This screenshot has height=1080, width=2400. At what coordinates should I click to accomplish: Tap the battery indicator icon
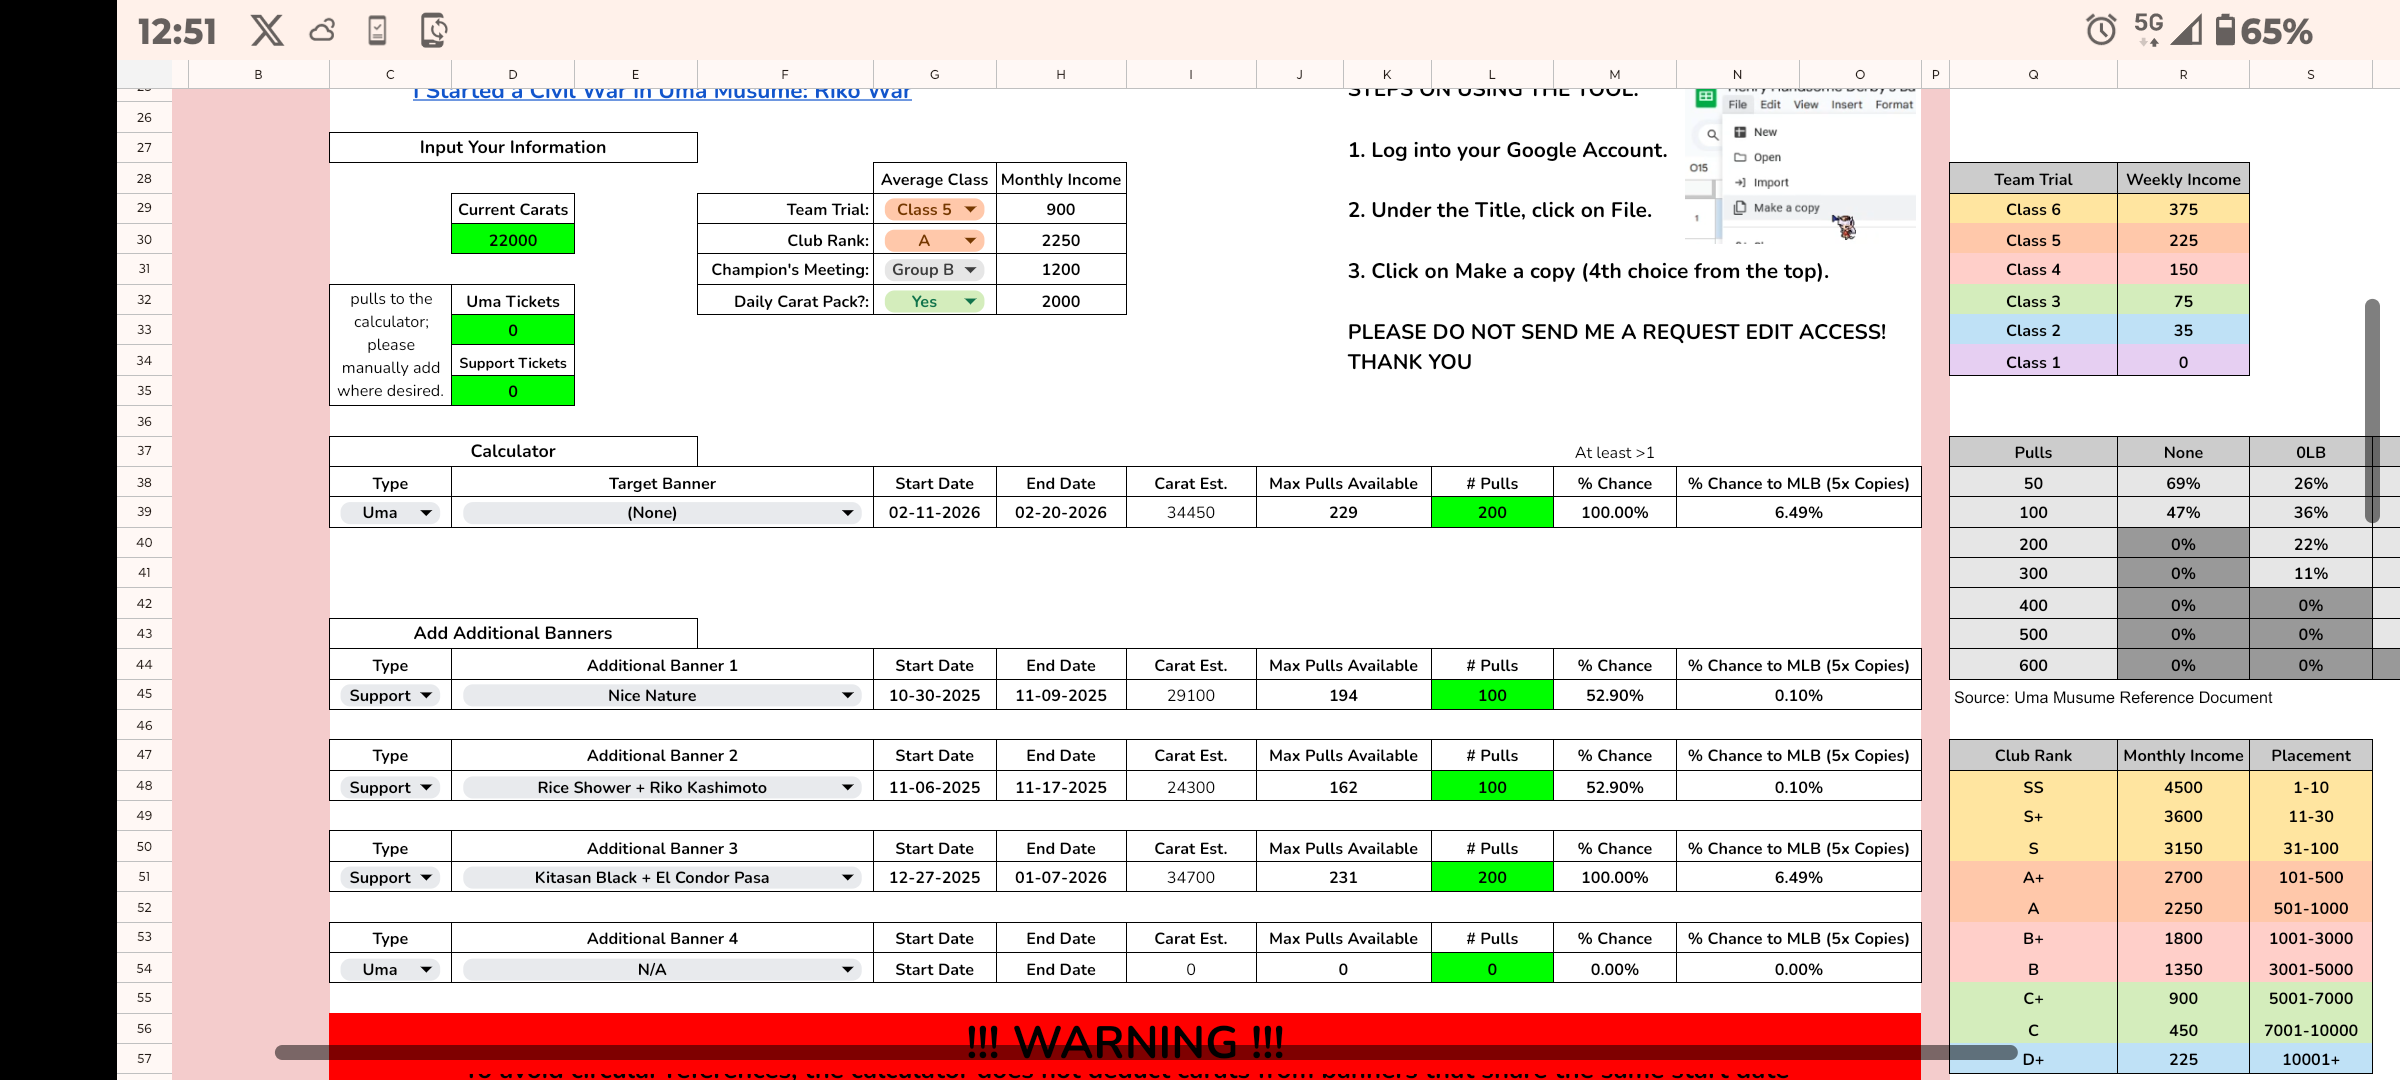click(2225, 31)
